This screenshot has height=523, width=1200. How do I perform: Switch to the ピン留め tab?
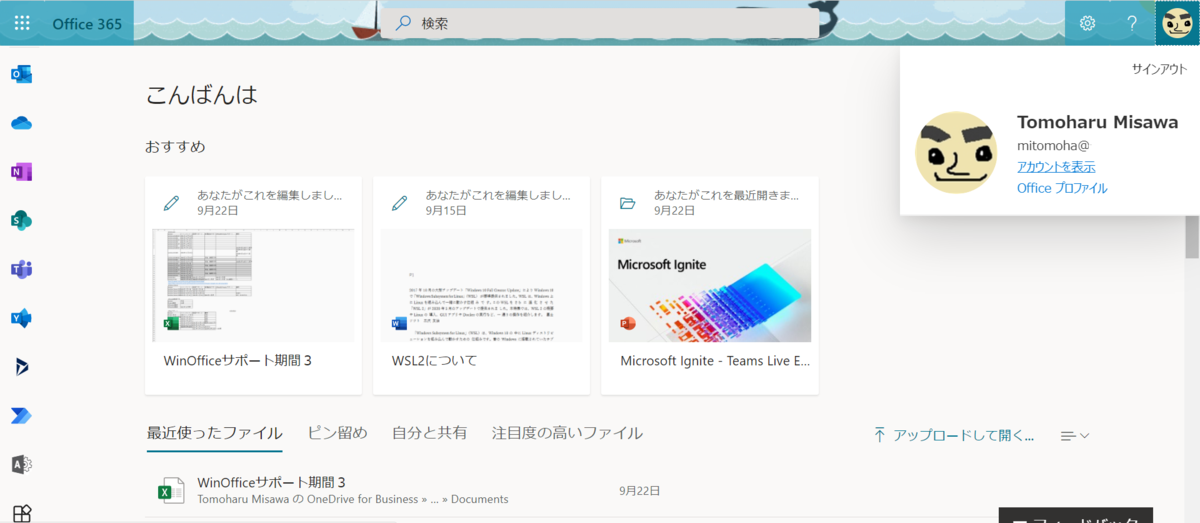(337, 433)
